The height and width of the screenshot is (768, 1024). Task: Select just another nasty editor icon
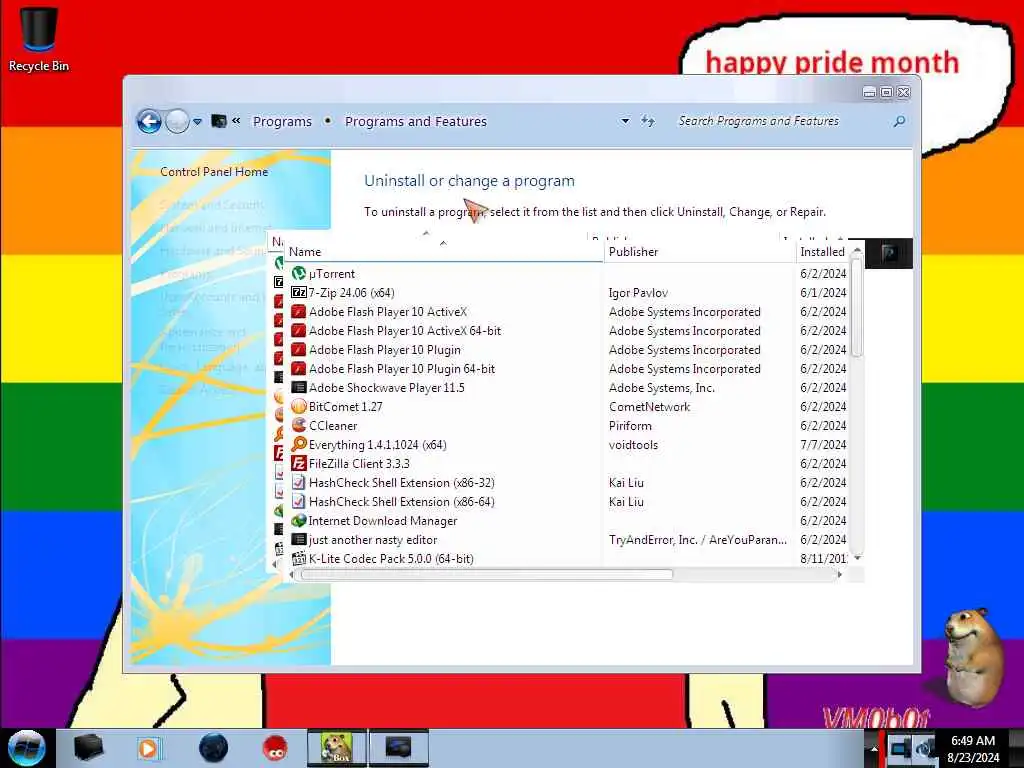pos(299,539)
